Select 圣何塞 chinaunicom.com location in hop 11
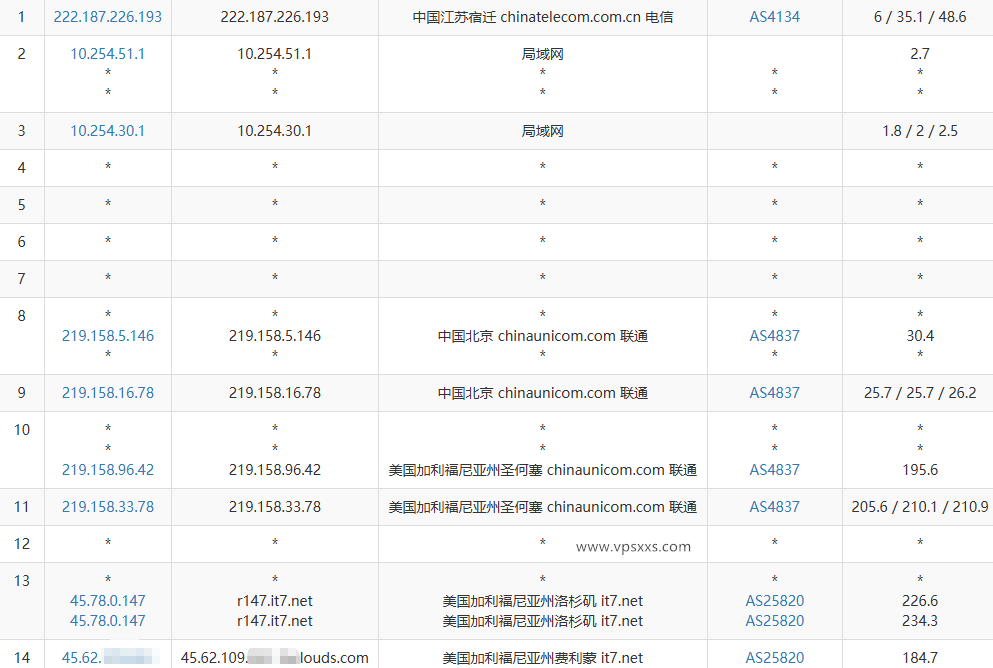993x668 pixels. (x=543, y=507)
